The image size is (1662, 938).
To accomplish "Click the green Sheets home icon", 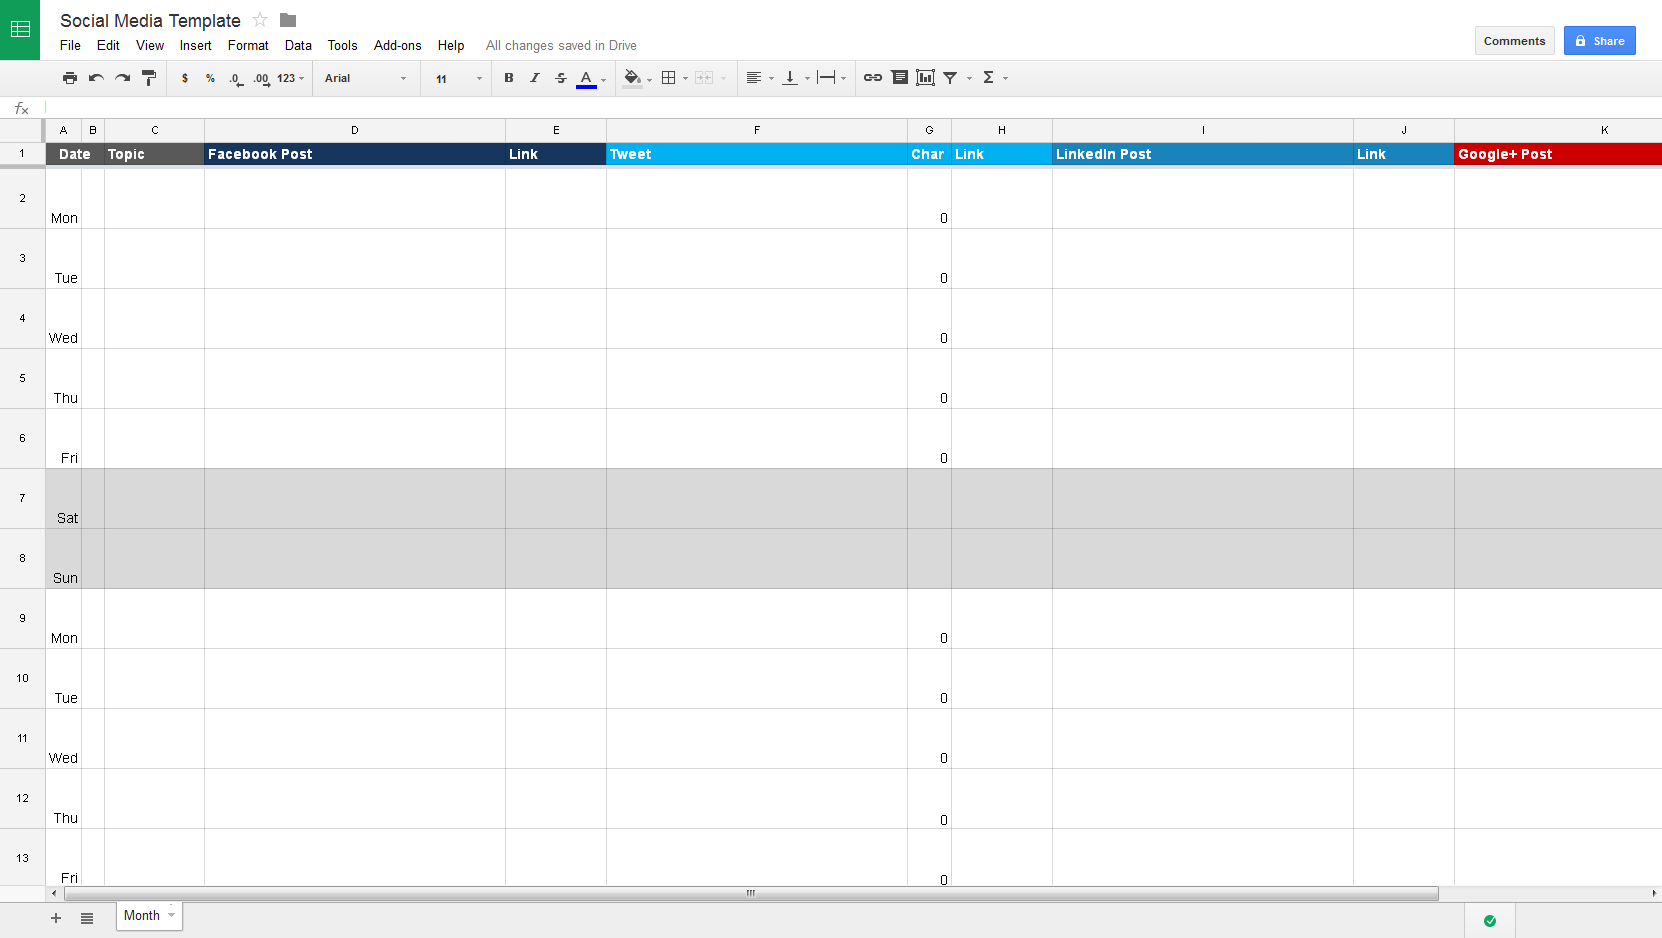I will point(20,30).
